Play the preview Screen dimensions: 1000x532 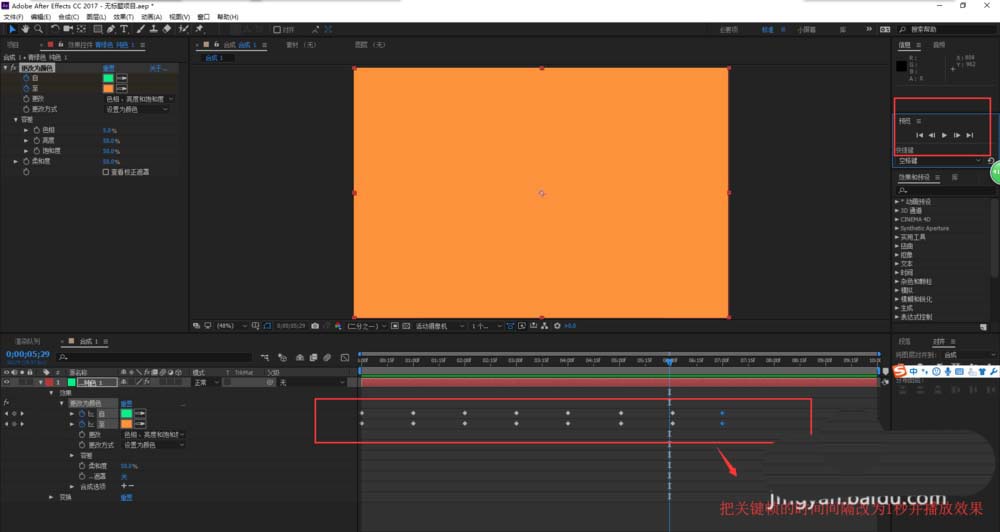[945, 135]
